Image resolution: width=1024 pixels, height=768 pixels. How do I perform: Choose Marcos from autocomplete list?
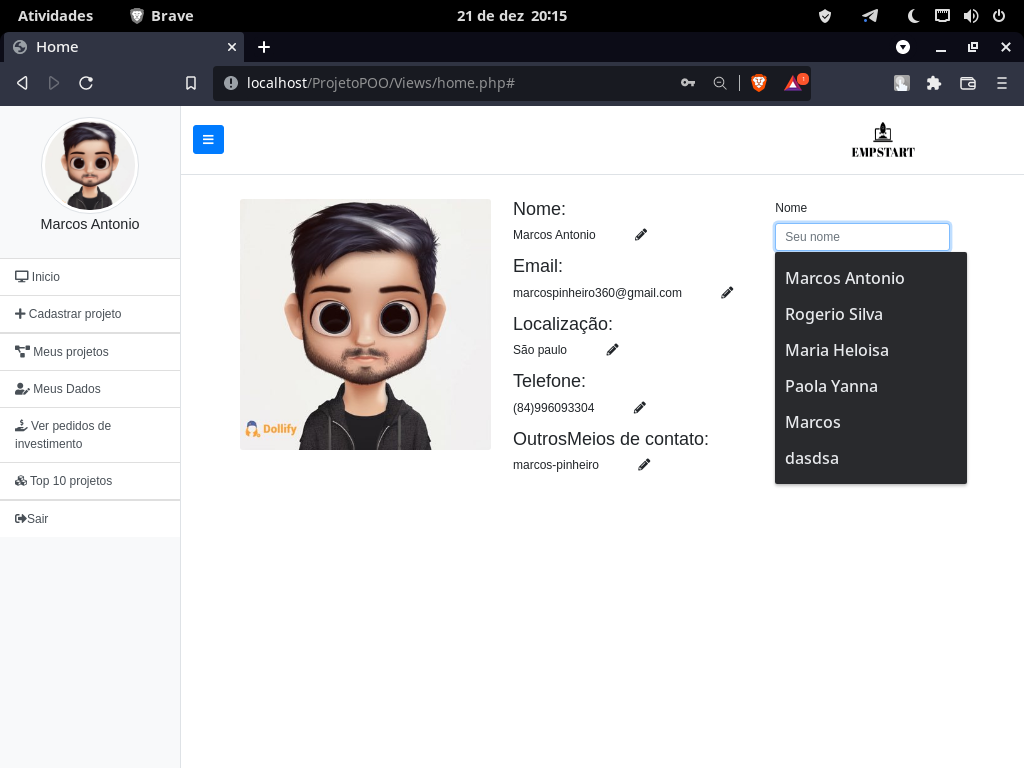pyautogui.click(x=871, y=422)
